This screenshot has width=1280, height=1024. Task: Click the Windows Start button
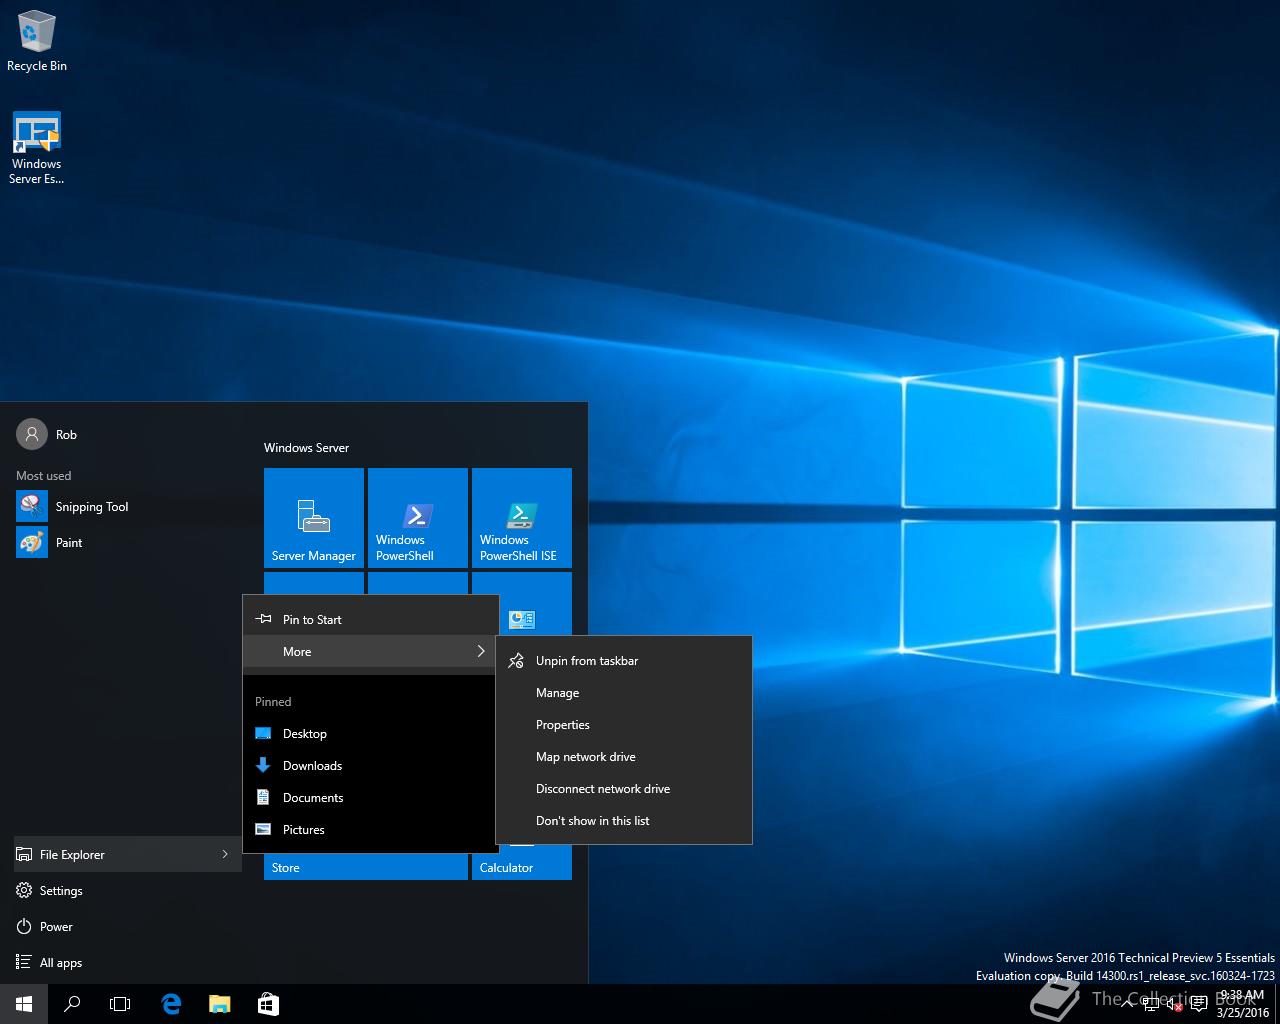24,1004
